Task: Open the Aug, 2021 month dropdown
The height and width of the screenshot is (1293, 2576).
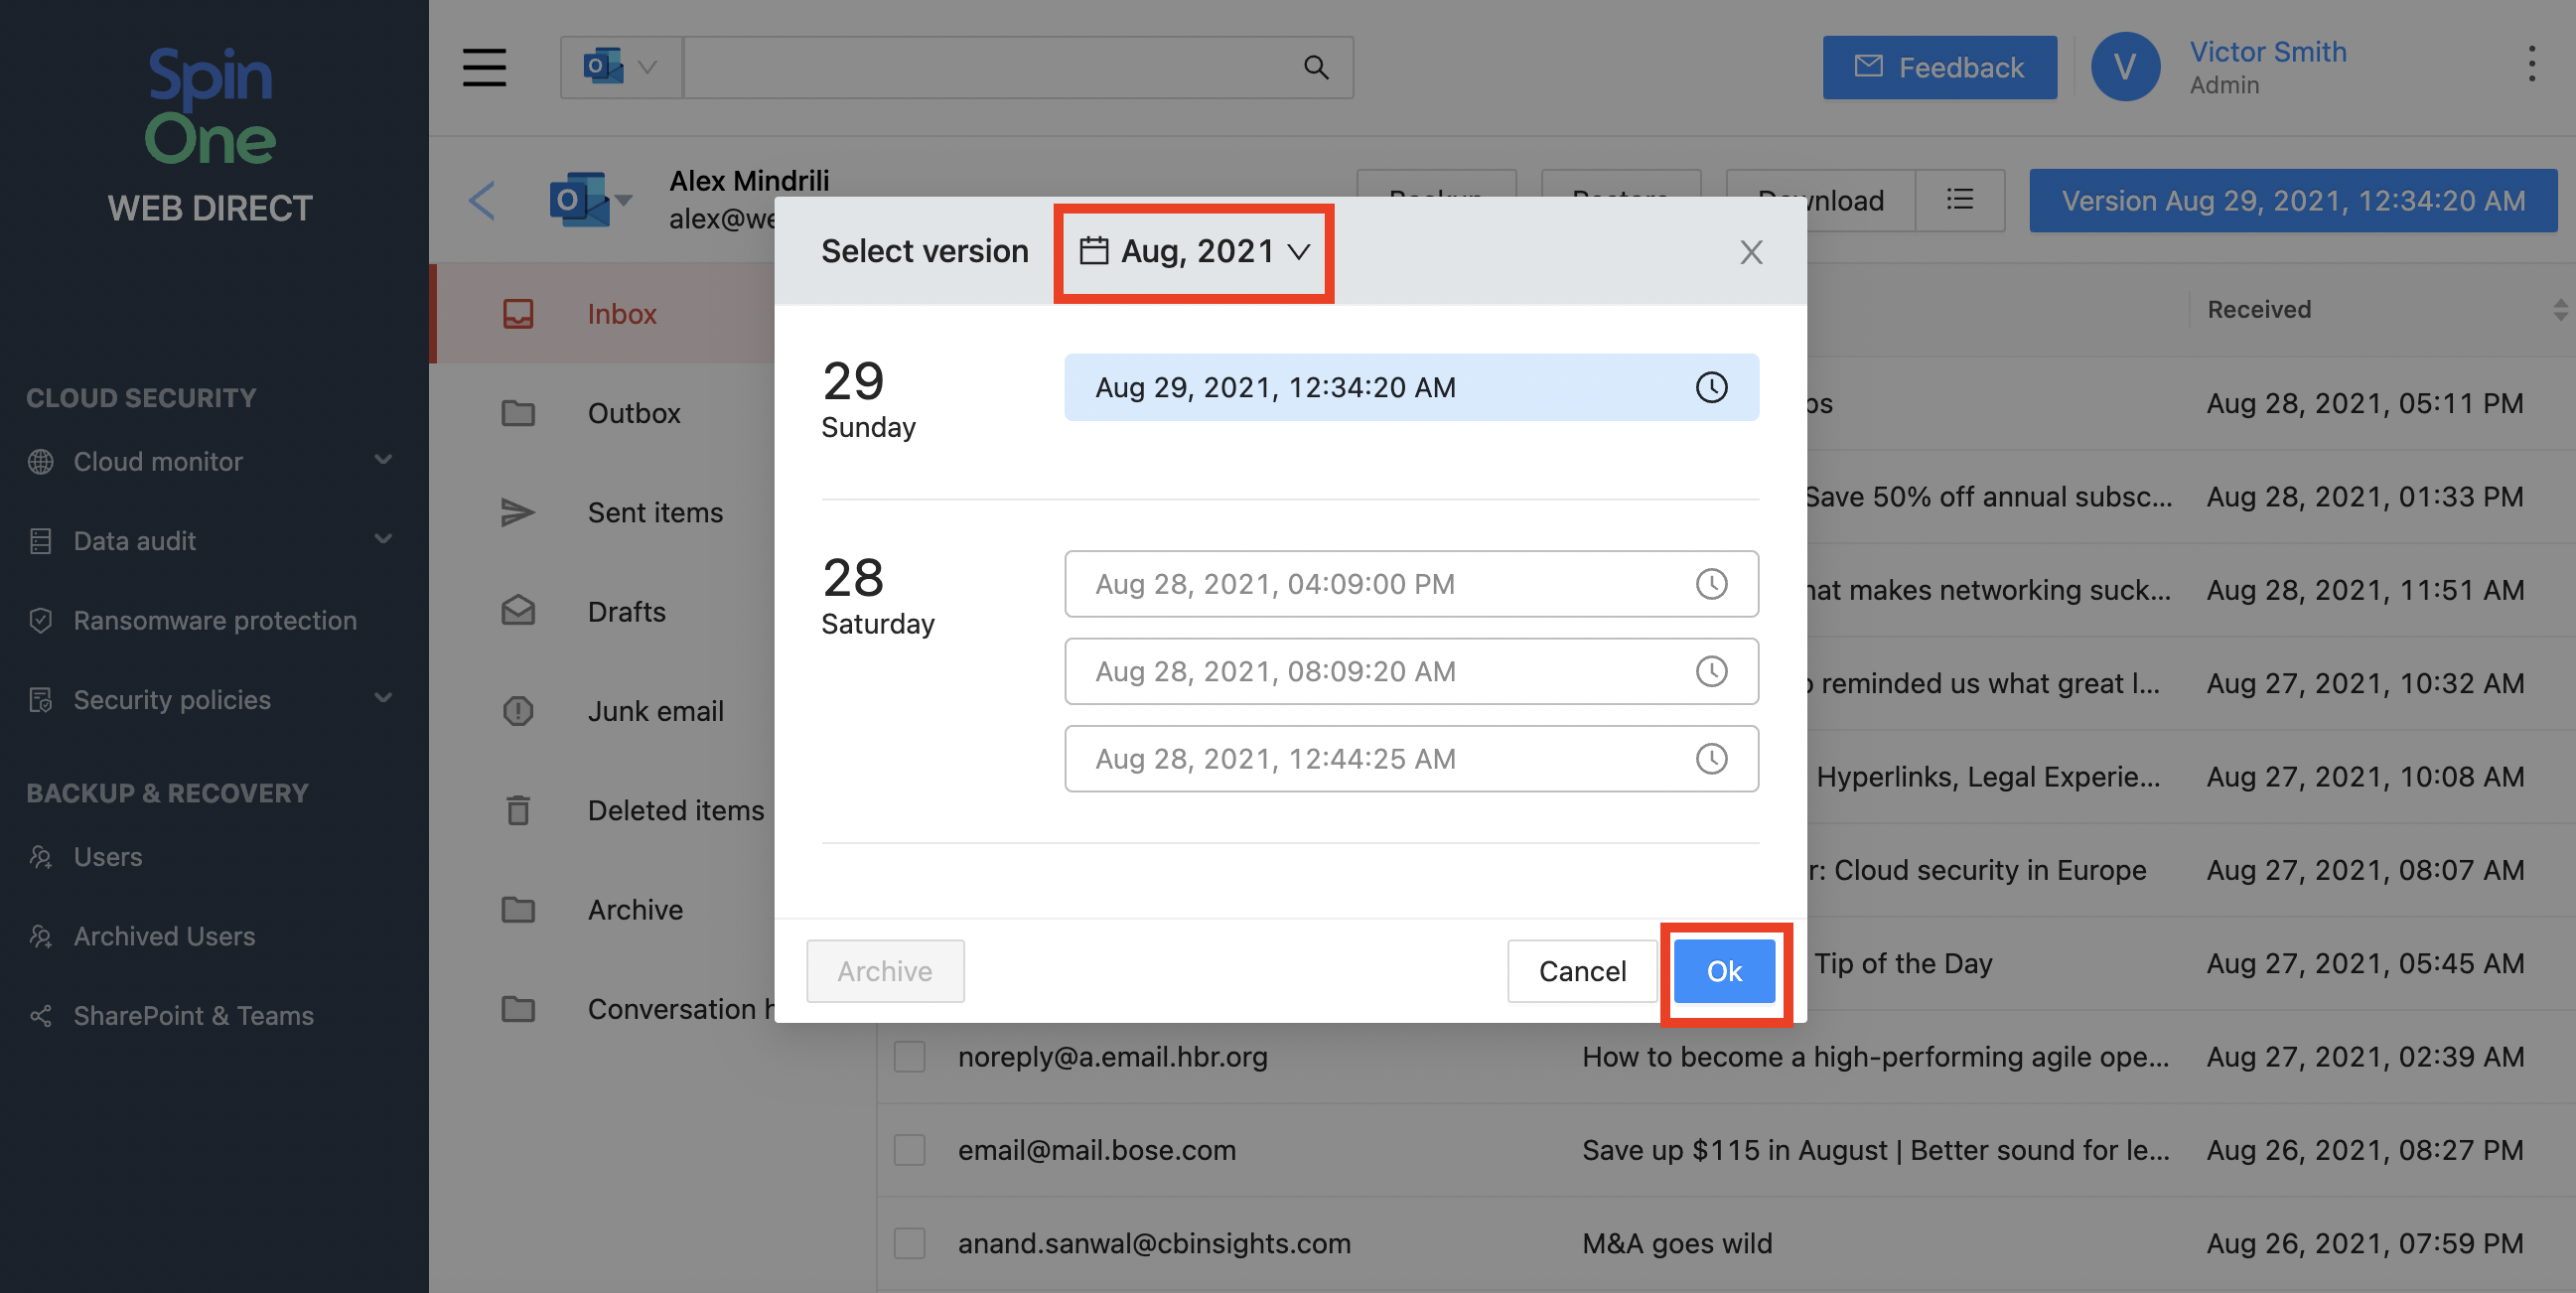Action: (1194, 252)
